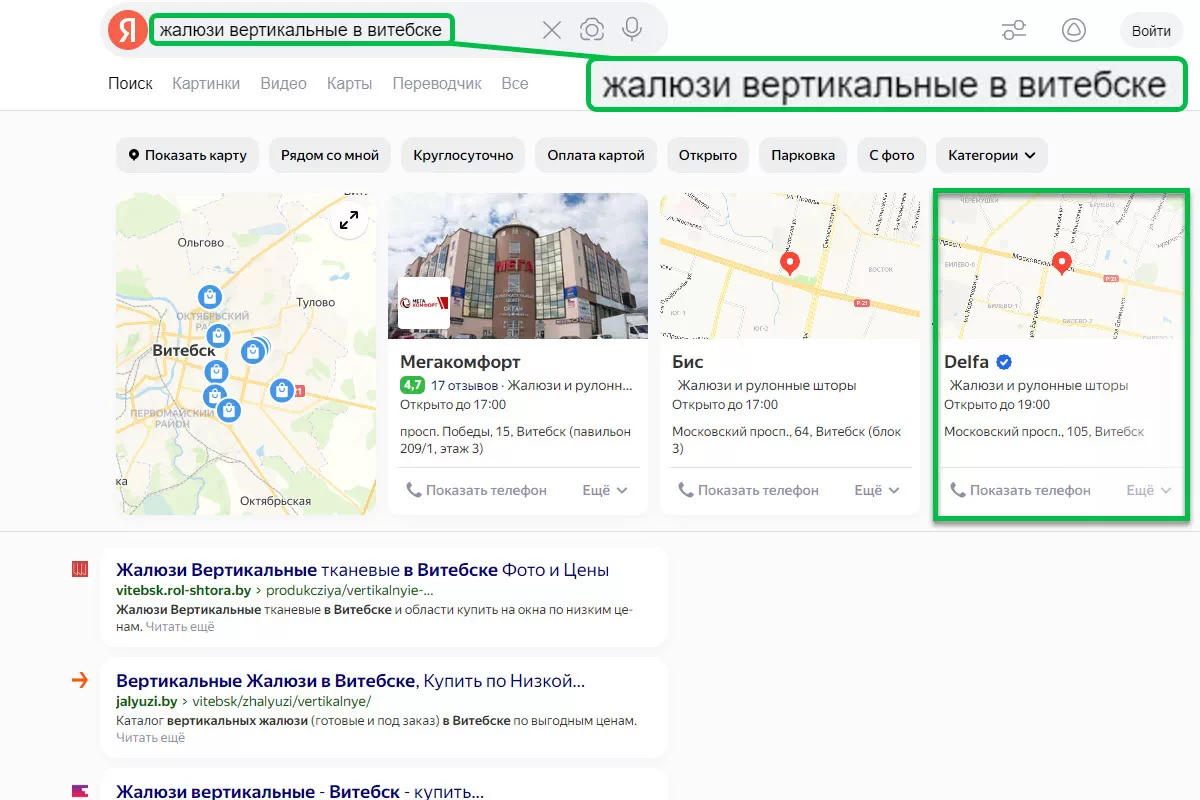Clear the search query with X icon
This screenshot has width=1200, height=800.
(551, 30)
